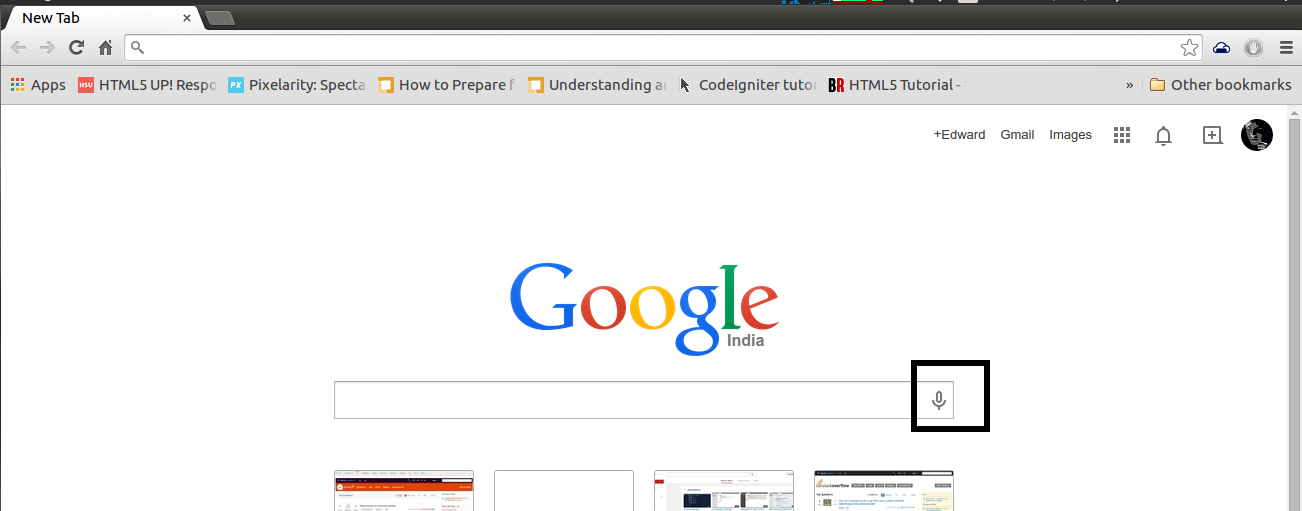Open the account profile picture
This screenshot has height=511, width=1302.
(x=1257, y=135)
